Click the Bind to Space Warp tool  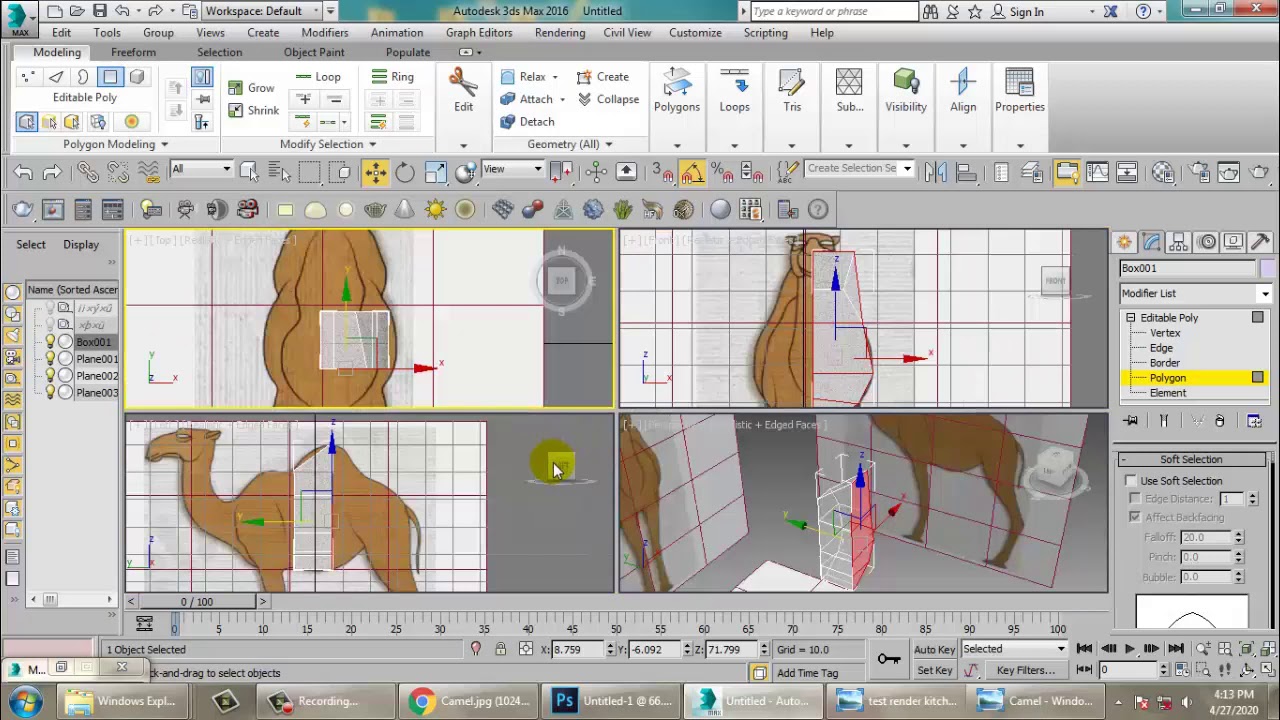(x=148, y=172)
